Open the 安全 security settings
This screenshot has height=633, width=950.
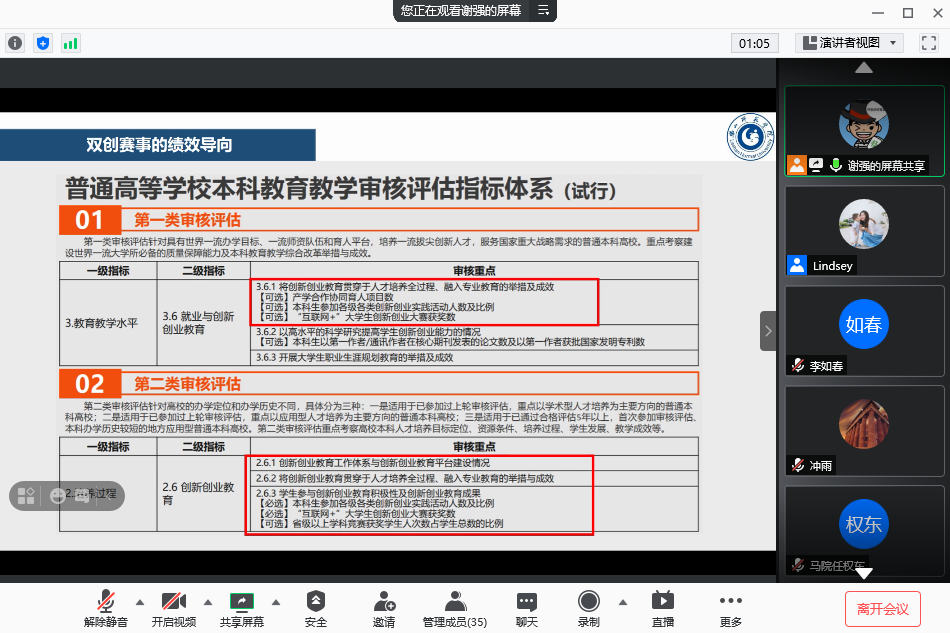tap(316, 608)
